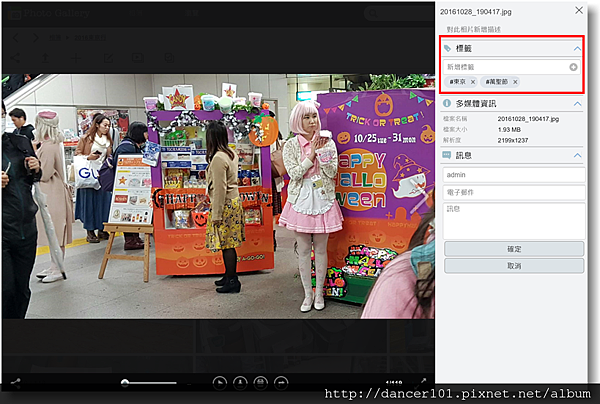The image size is (600, 404).
Task: Click the plus button to add tag
Action: pyautogui.click(x=573, y=67)
